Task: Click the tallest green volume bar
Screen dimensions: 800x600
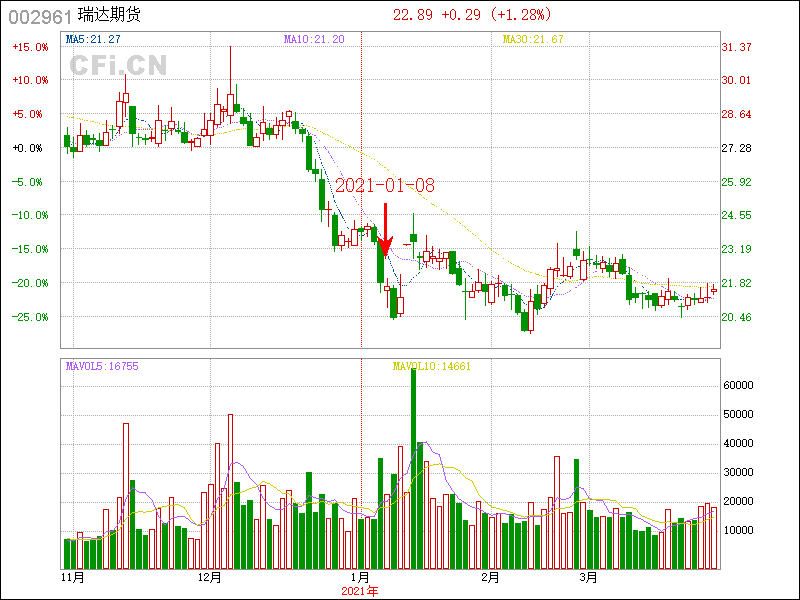Action: 413,468
